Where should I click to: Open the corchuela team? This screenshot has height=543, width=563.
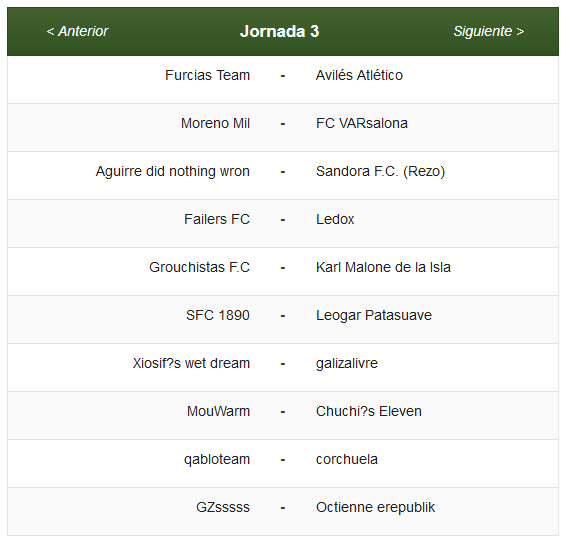point(347,459)
